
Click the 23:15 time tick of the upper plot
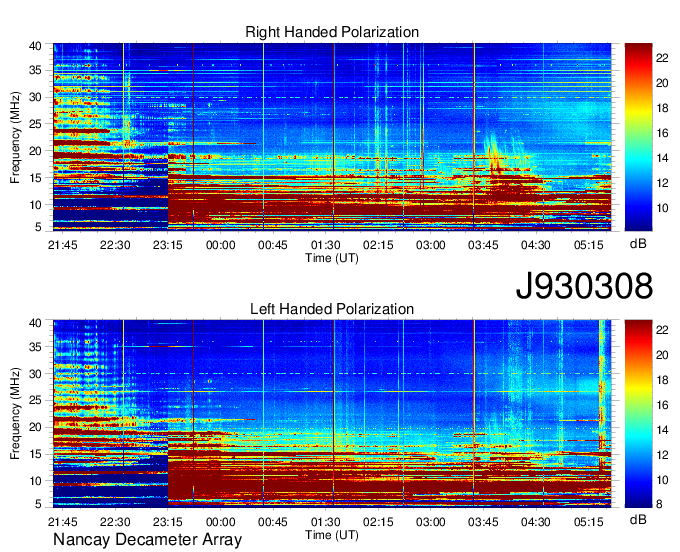167,245
